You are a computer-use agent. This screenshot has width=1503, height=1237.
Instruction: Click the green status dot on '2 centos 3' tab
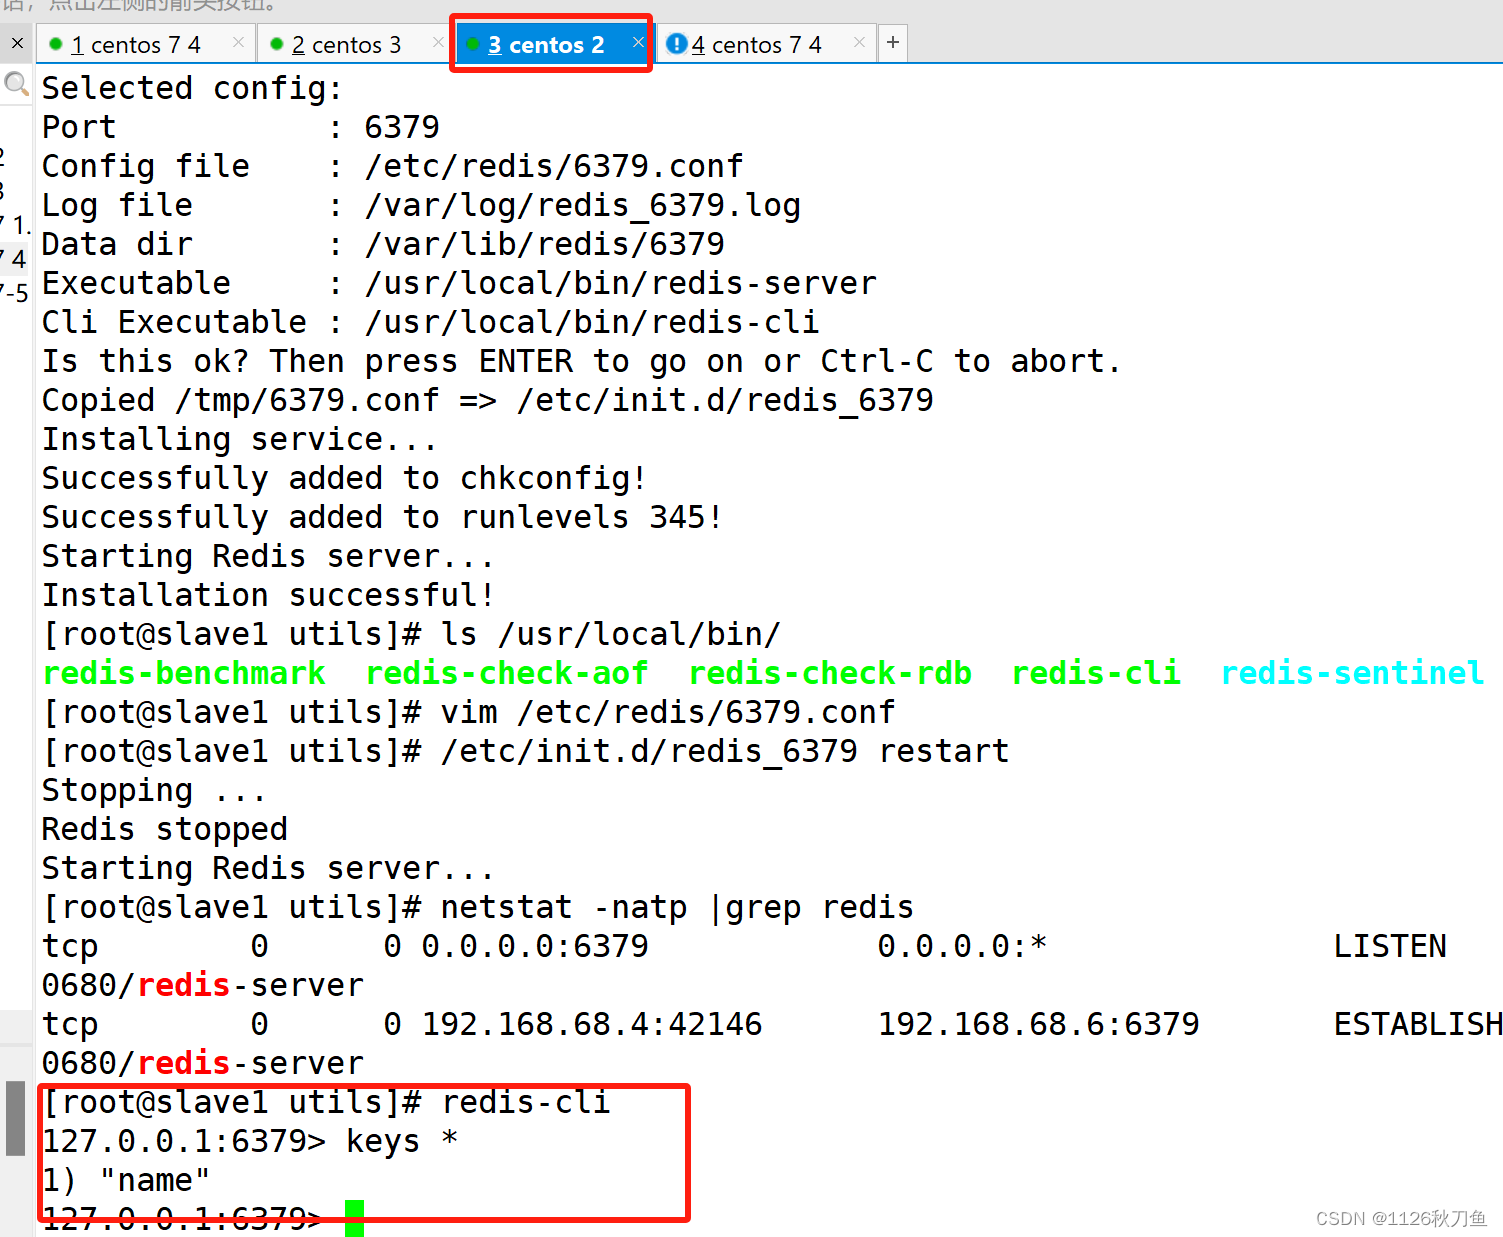click(277, 44)
